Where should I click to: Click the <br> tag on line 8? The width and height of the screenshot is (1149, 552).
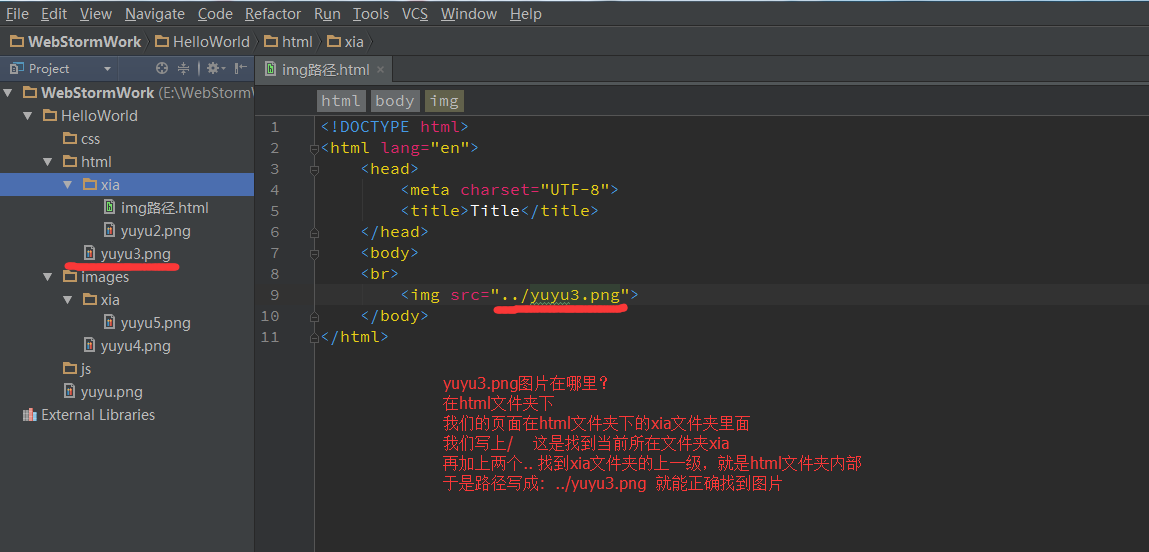coord(380,274)
